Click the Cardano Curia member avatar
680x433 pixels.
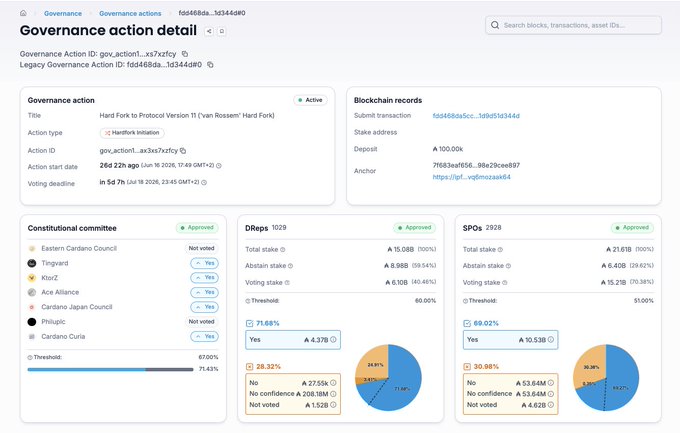pyautogui.click(x=32, y=337)
